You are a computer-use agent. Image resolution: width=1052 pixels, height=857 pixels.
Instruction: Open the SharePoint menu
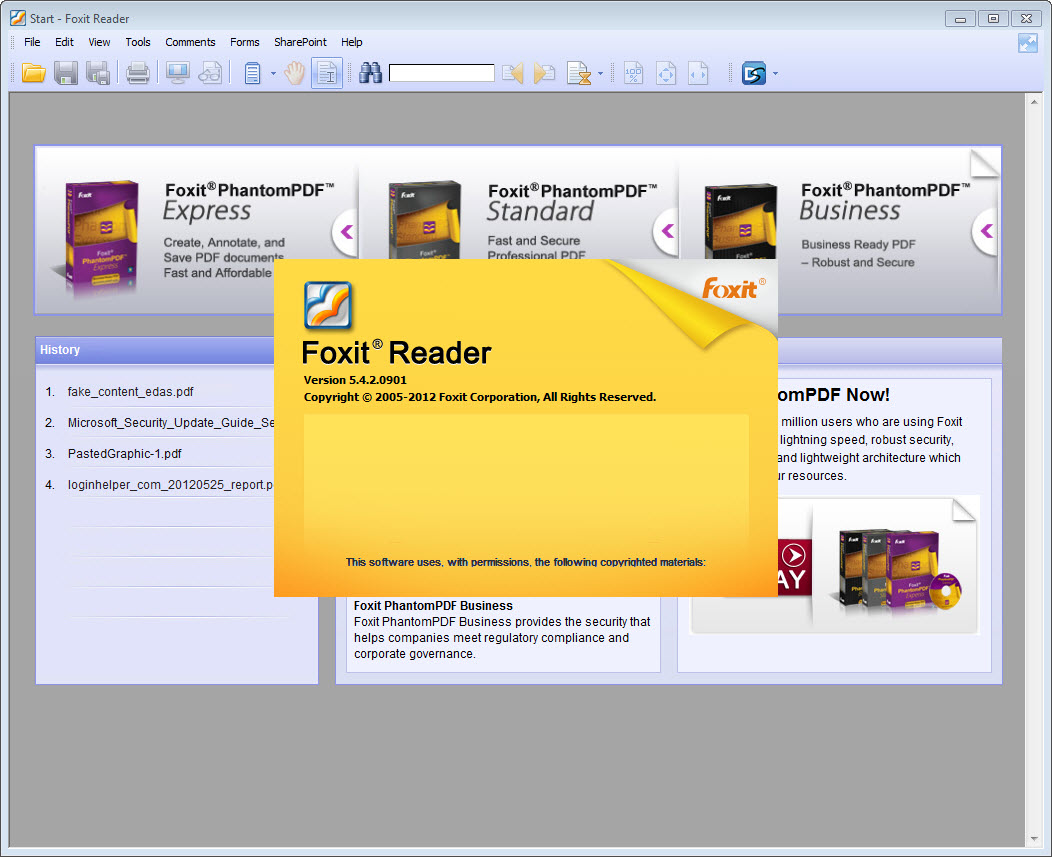pos(300,42)
